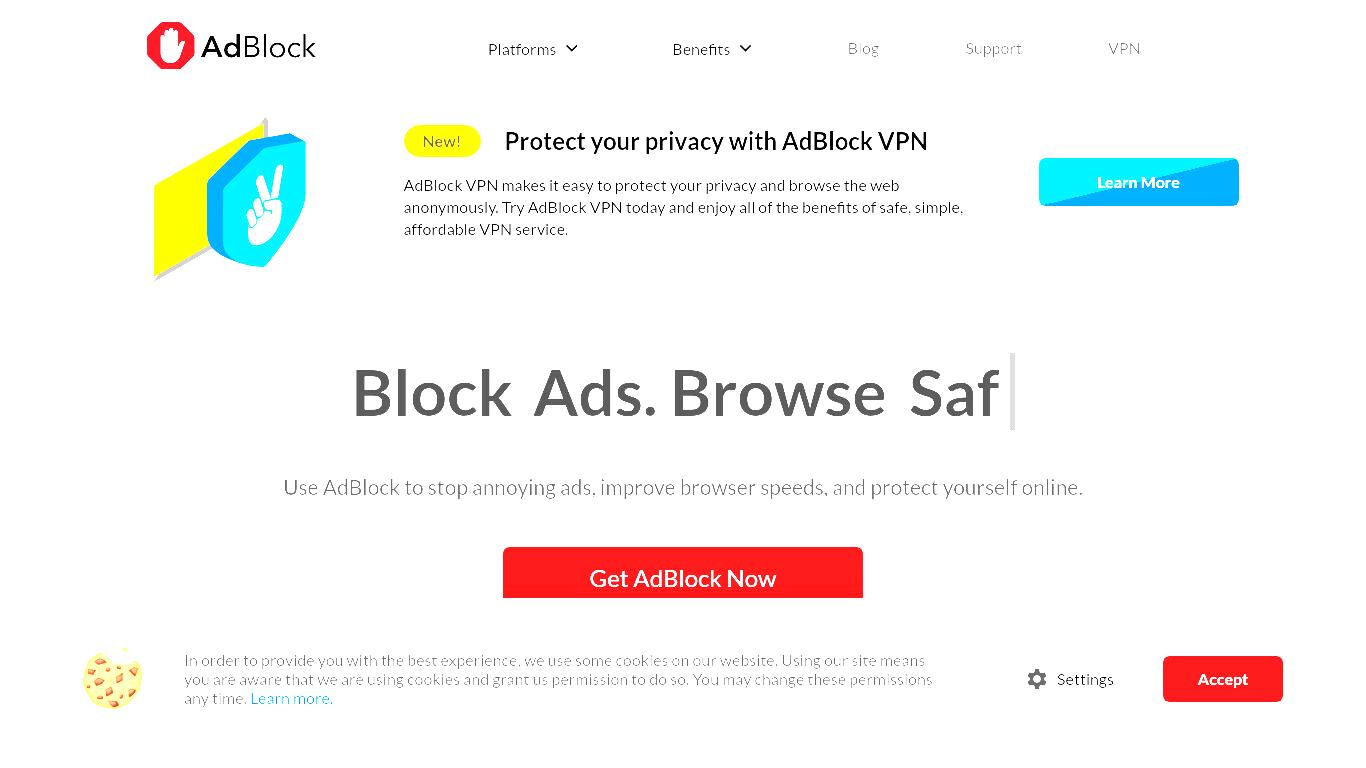
Task: Go to the Blog page
Action: (x=863, y=48)
